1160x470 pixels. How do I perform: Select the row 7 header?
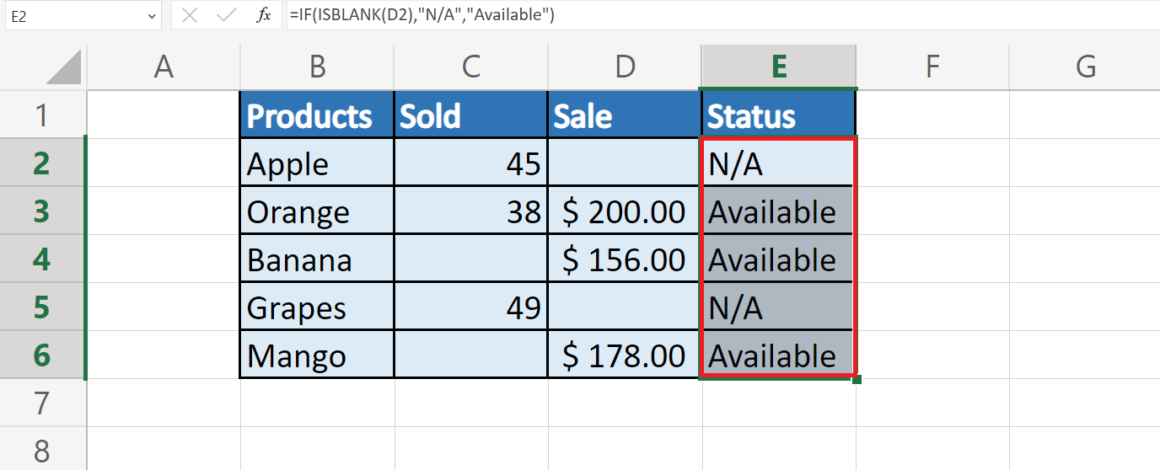click(43, 404)
